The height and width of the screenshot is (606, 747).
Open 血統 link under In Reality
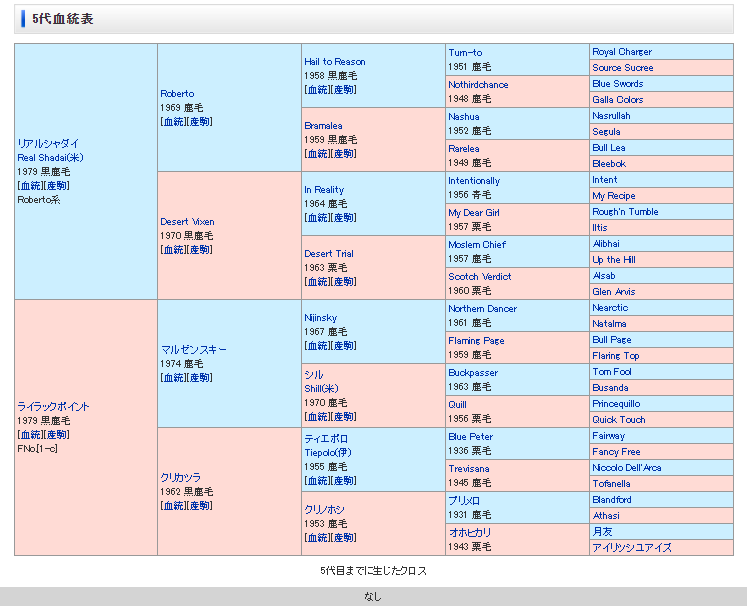pos(317,218)
